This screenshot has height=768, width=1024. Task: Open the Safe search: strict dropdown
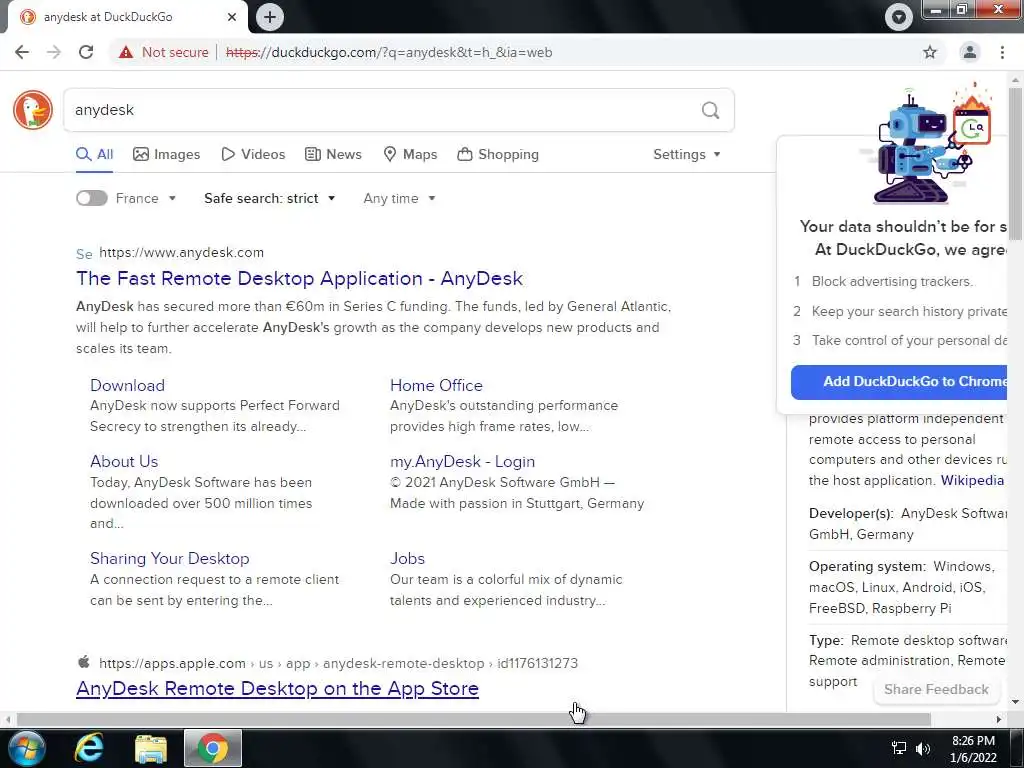[269, 198]
